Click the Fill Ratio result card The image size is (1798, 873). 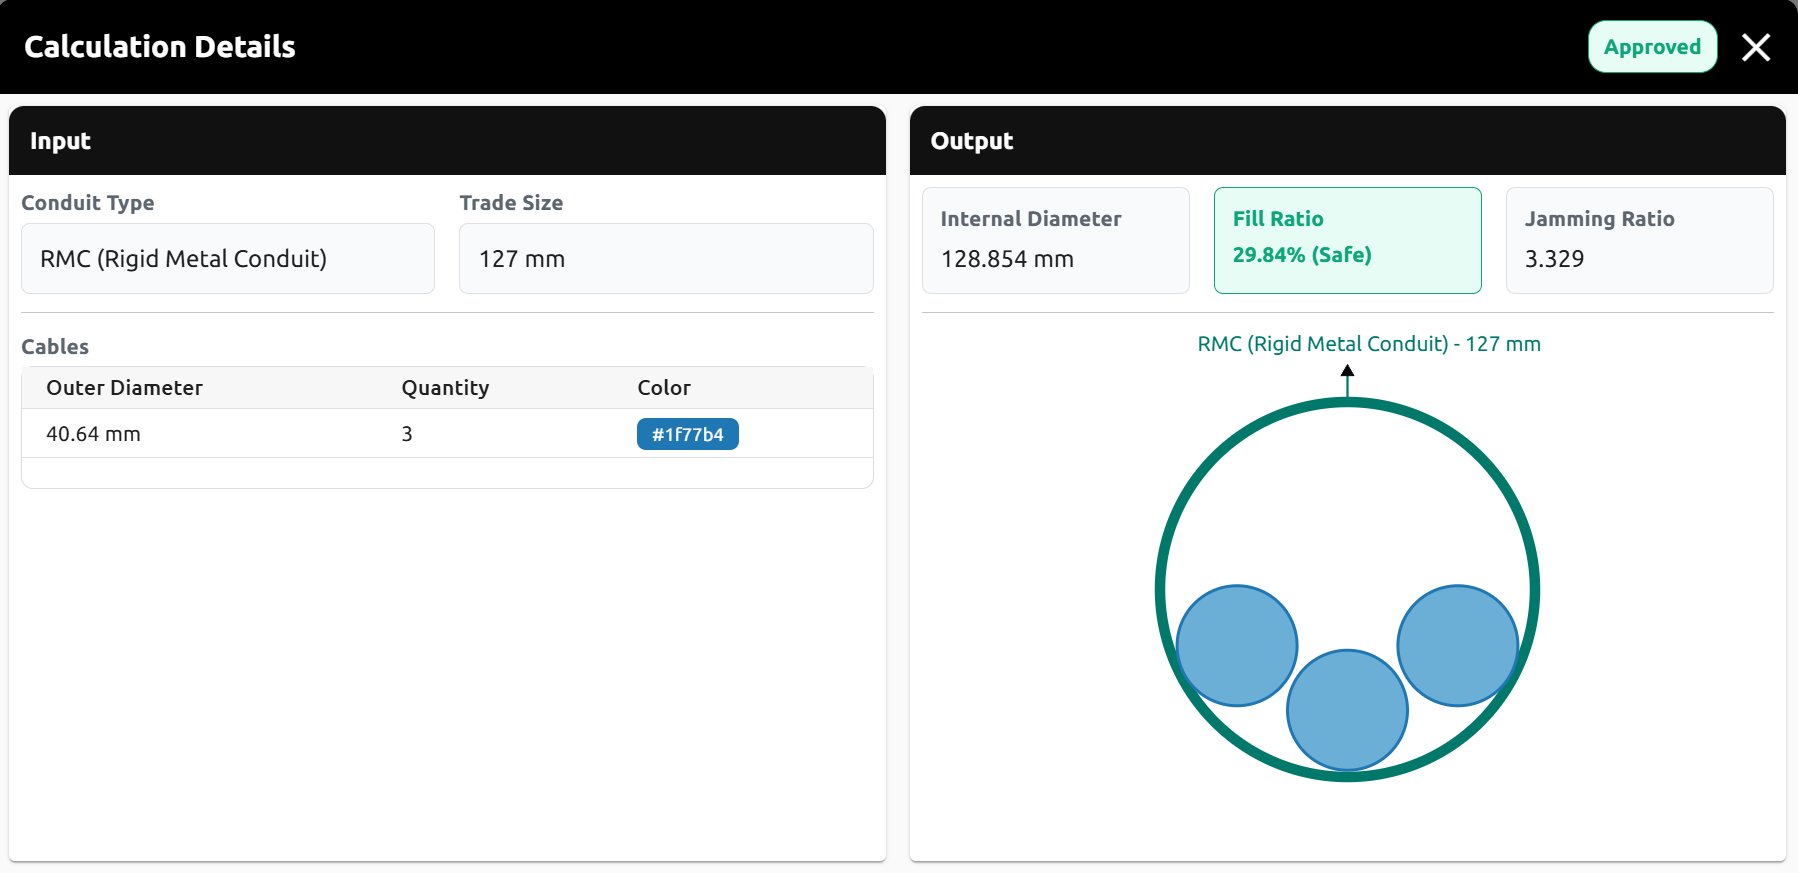(x=1346, y=240)
